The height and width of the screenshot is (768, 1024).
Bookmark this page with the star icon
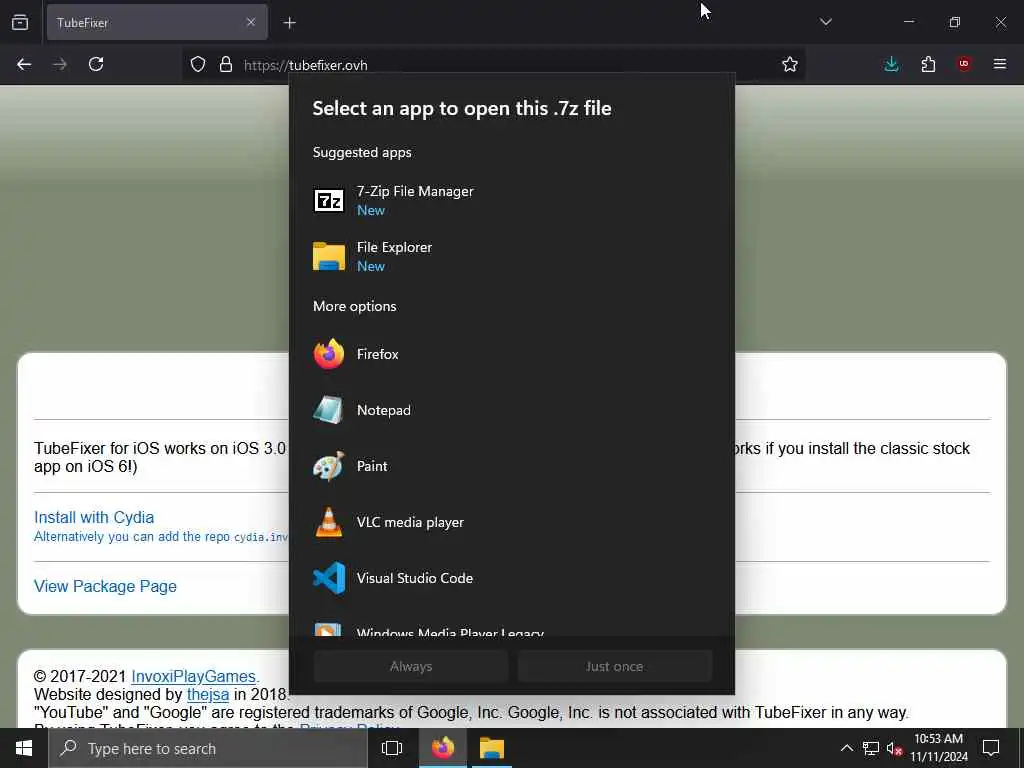[x=790, y=64]
